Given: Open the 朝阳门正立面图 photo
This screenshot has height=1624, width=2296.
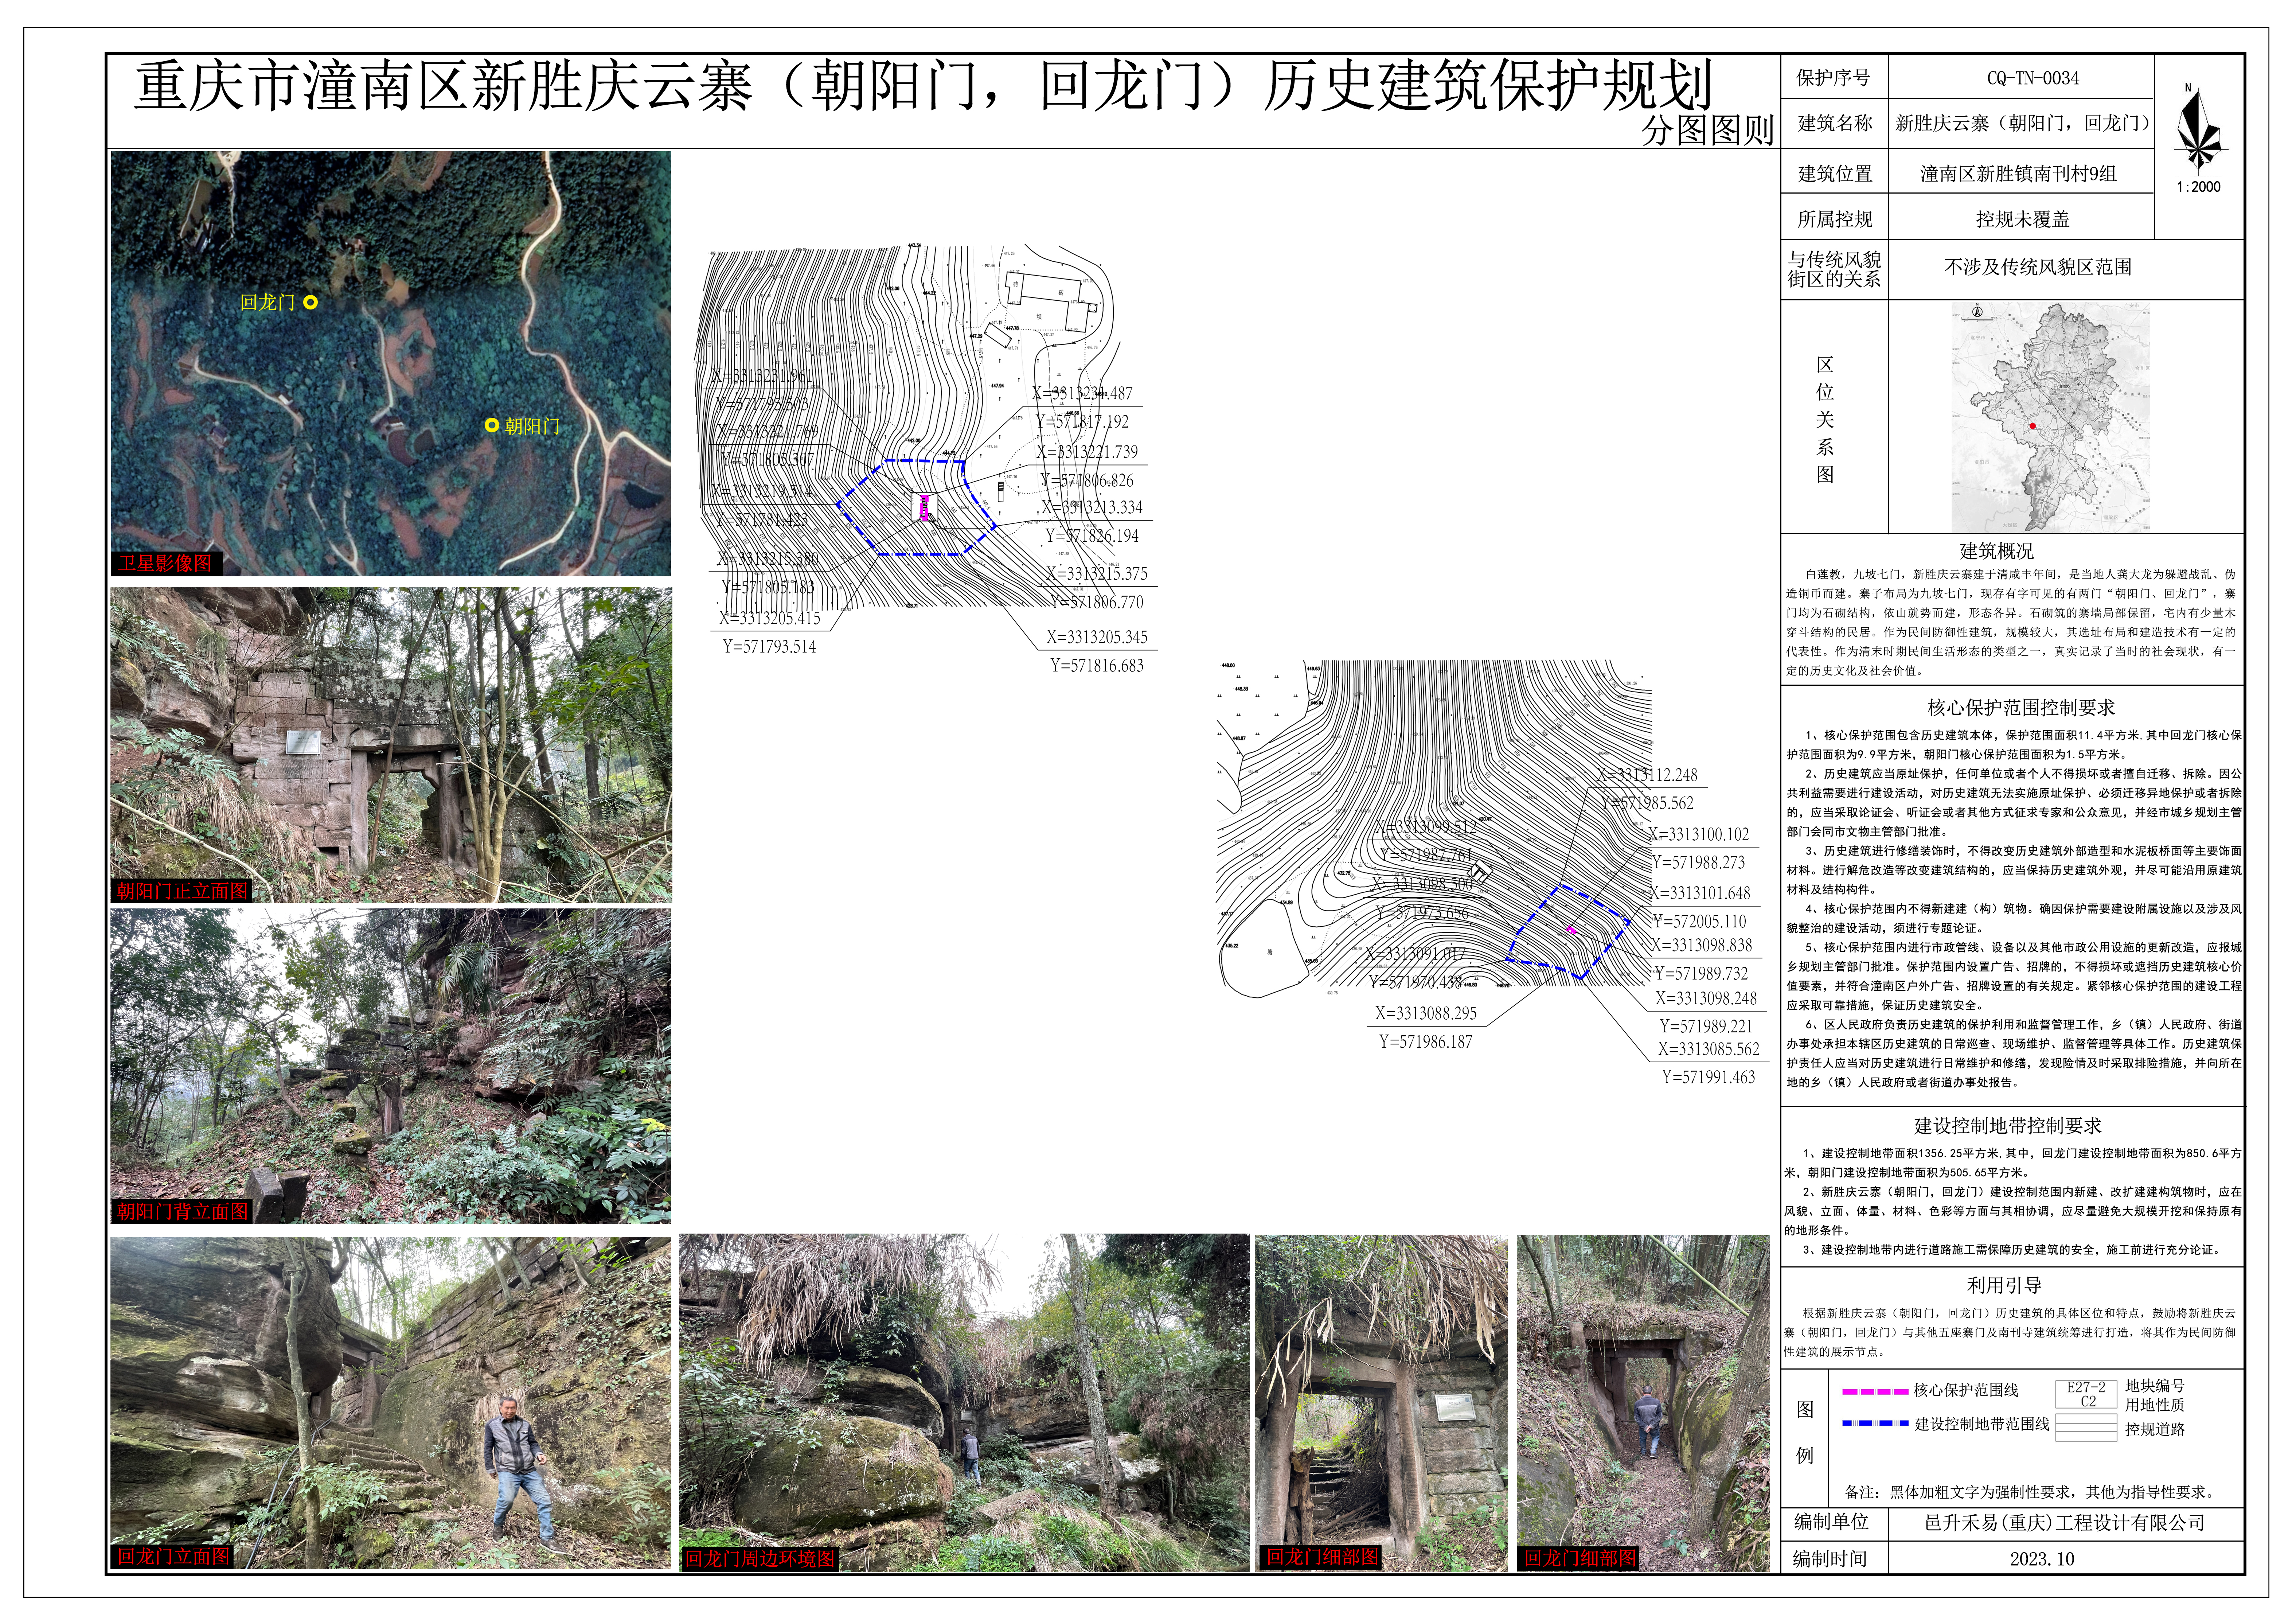Looking at the screenshot, I should 391,745.
